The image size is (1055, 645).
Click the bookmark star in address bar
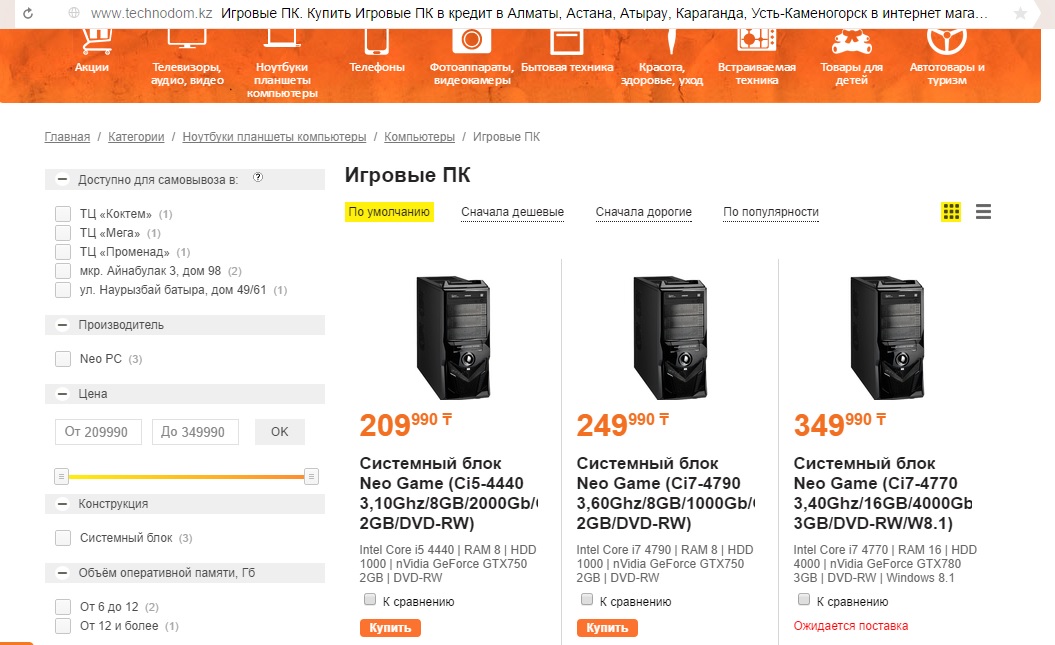coord(1020,15)
